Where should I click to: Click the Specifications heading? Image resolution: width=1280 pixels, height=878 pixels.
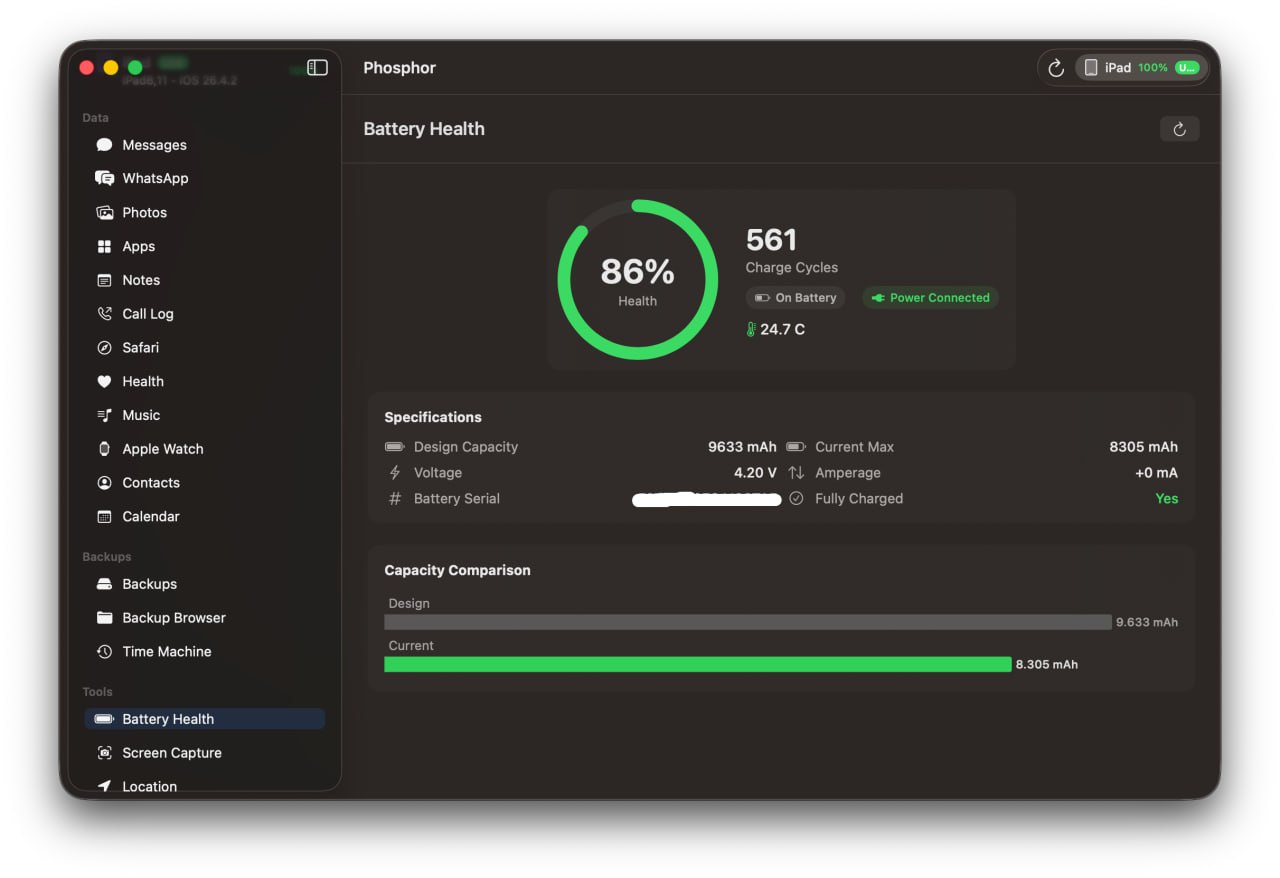pyautogui.click(x=433, y=417)
